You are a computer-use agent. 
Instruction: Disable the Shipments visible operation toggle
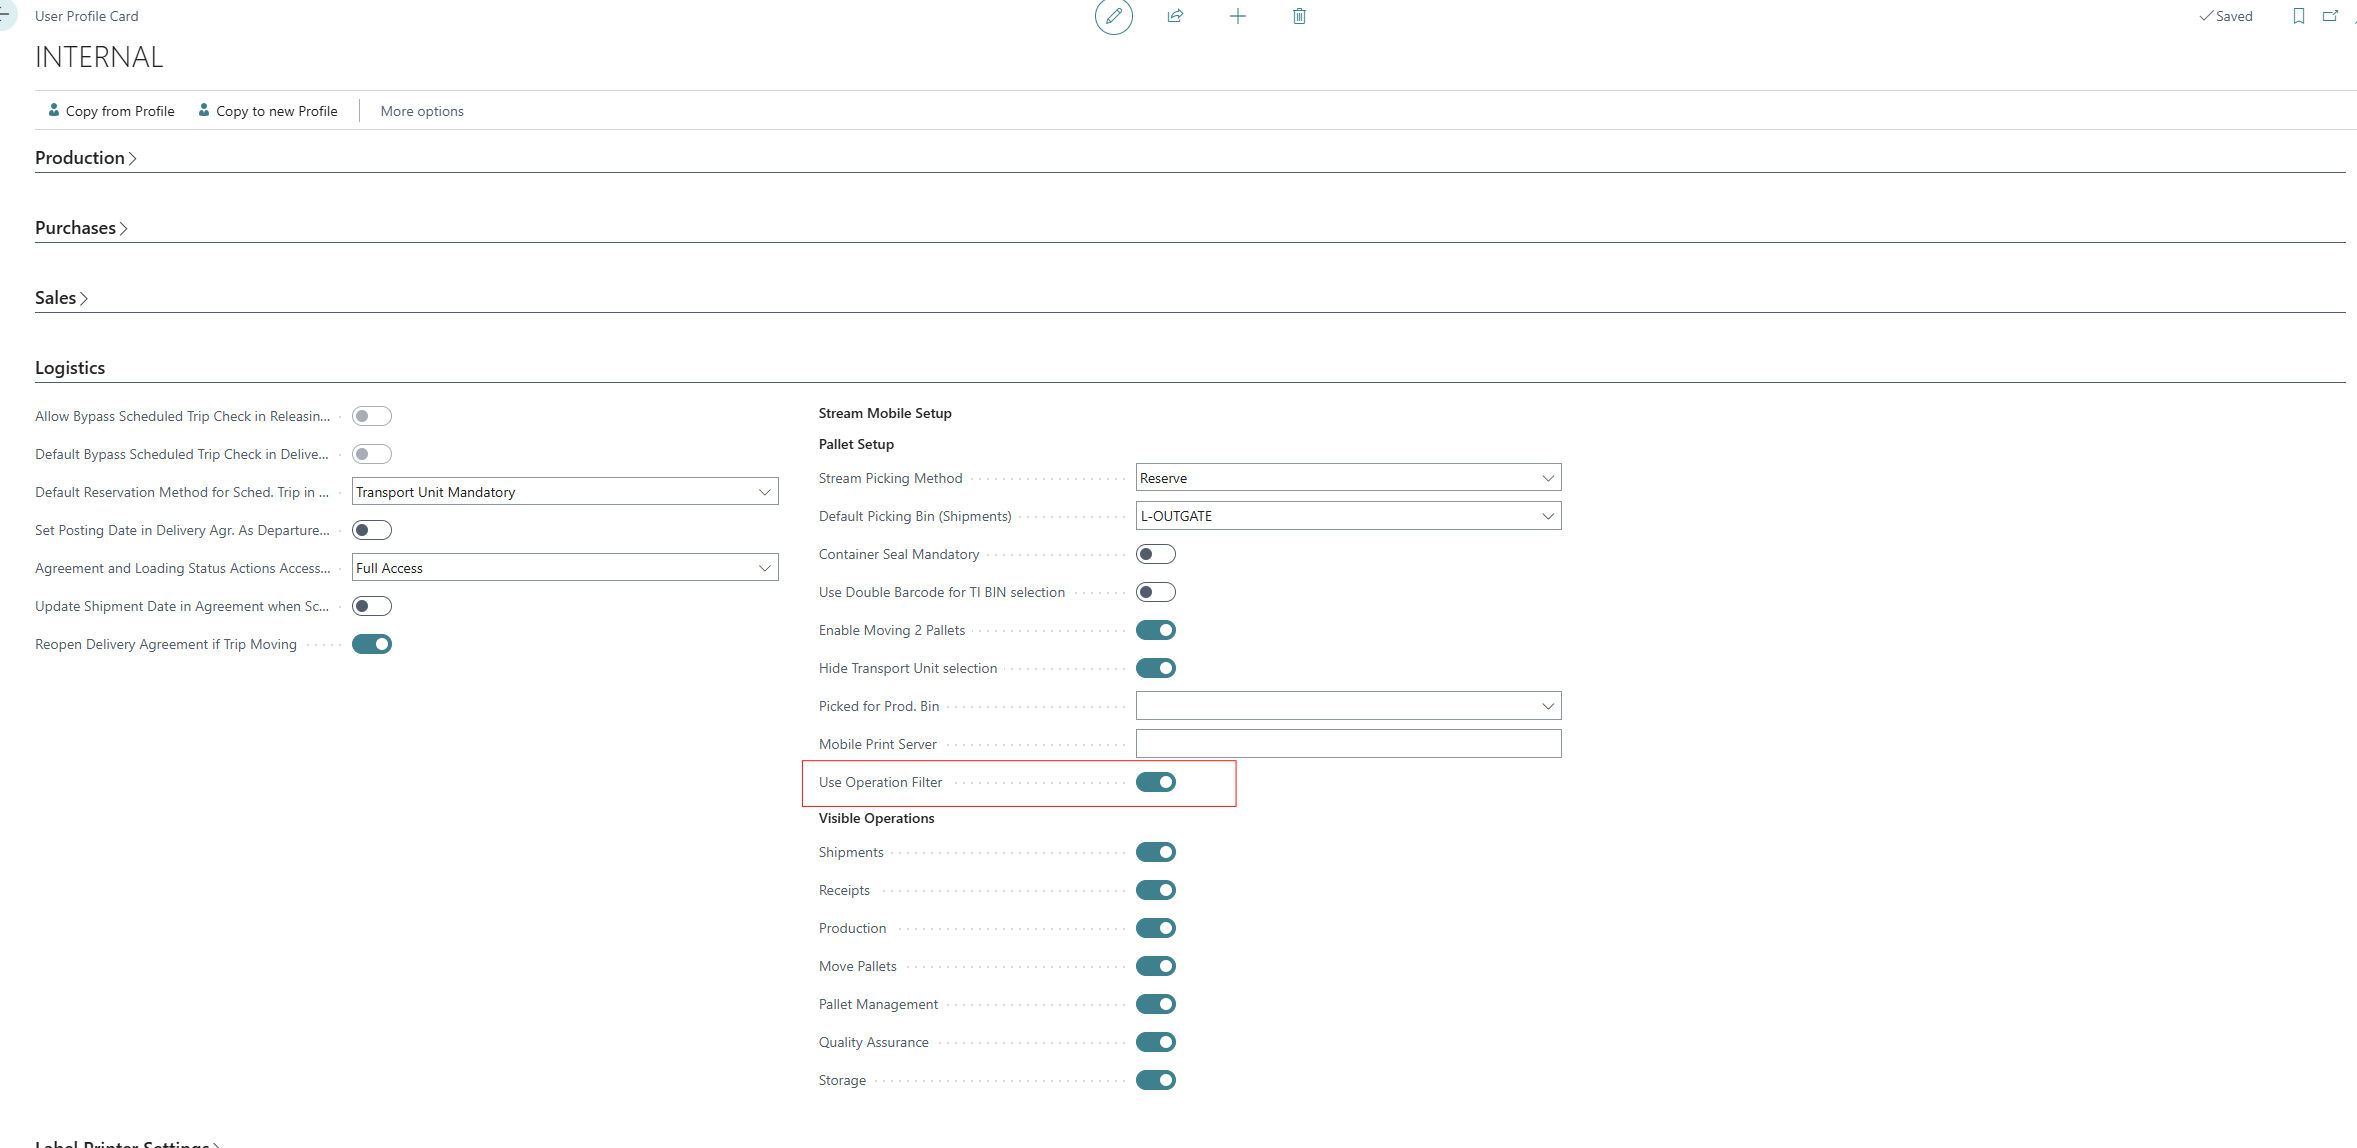click(1155, 852)
